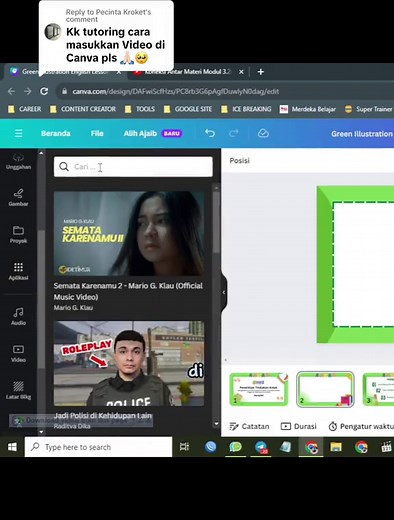Viewport: 394px width, 520px height.
Task: Undo the last action
Action: click(x=210, y=133)
